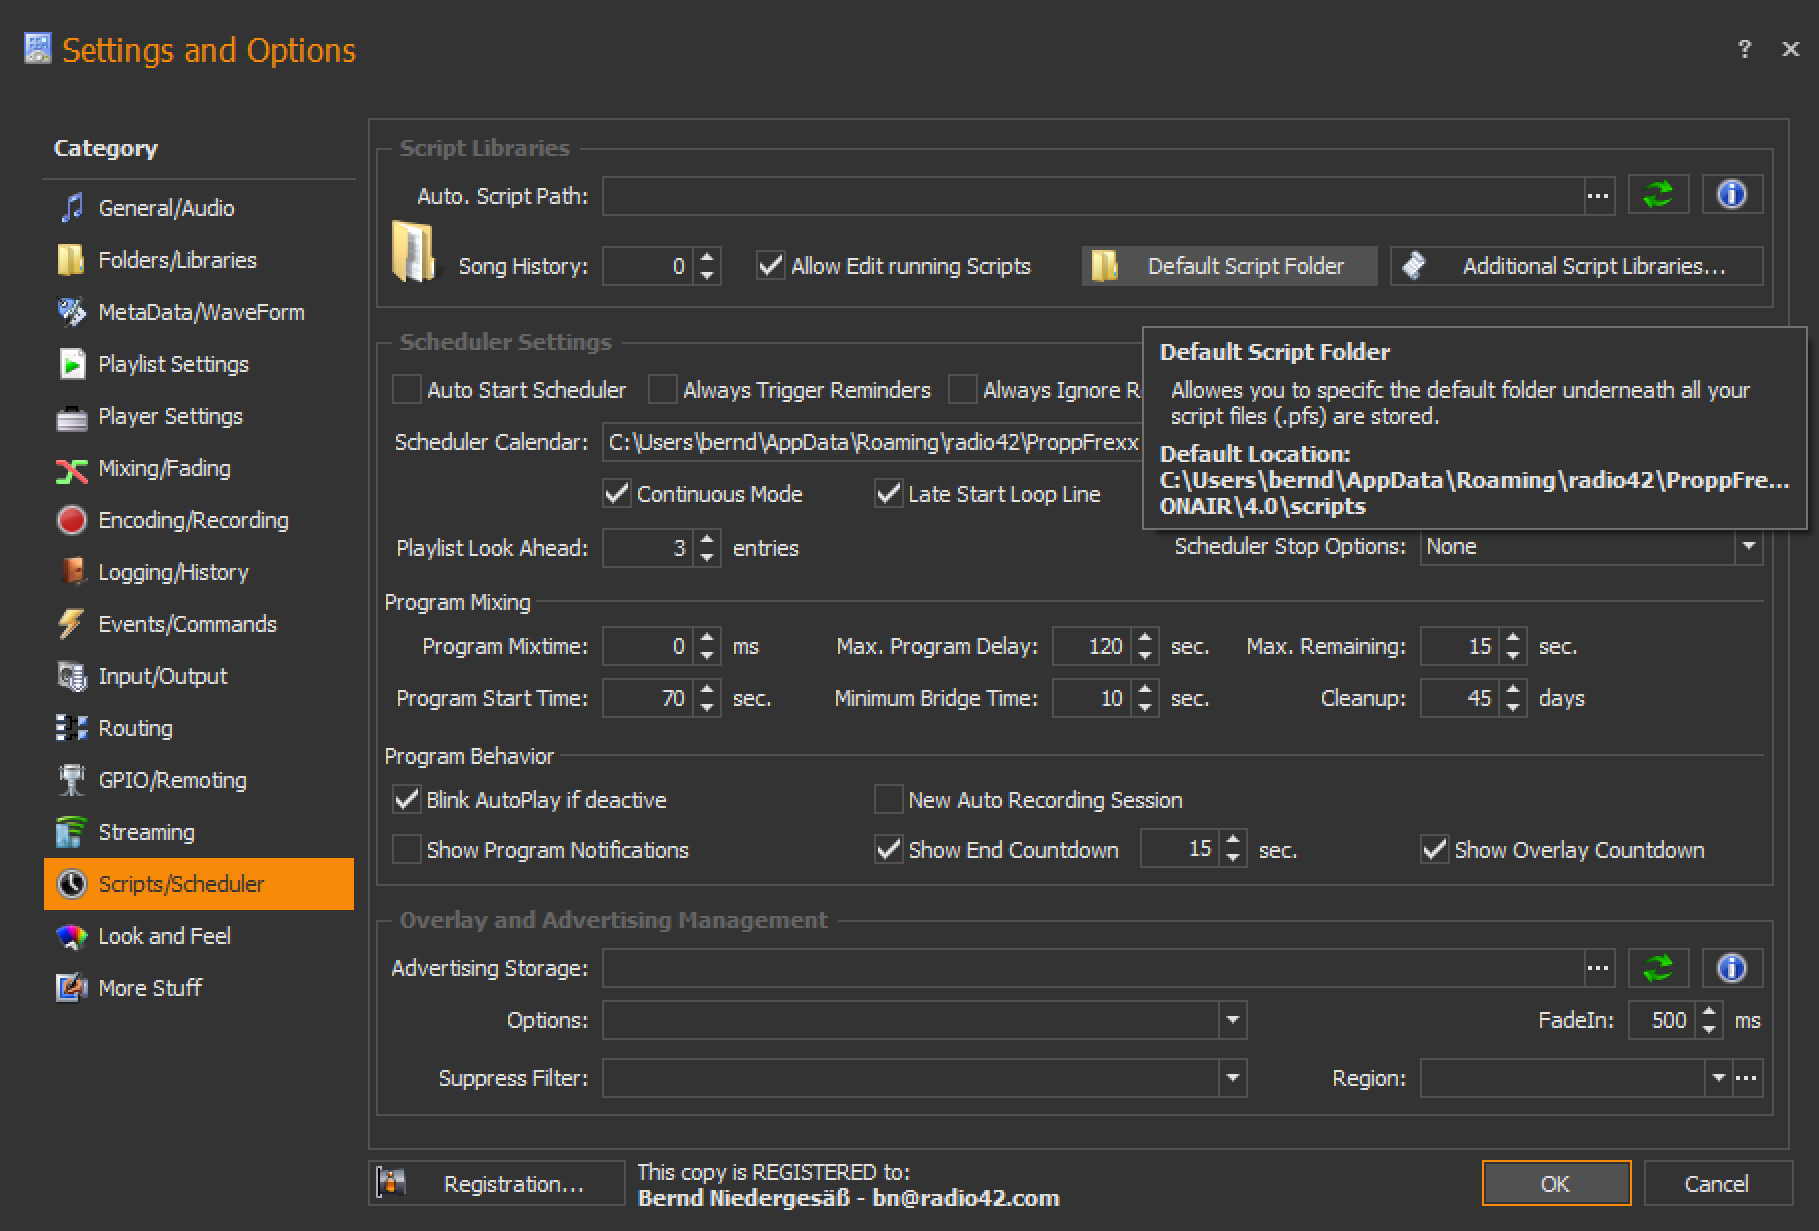The width and height of the screenshot is (1819, 1231).
Task: Click the green refresh icon beside Auto. Script Path
Action: click(1658, 194)
